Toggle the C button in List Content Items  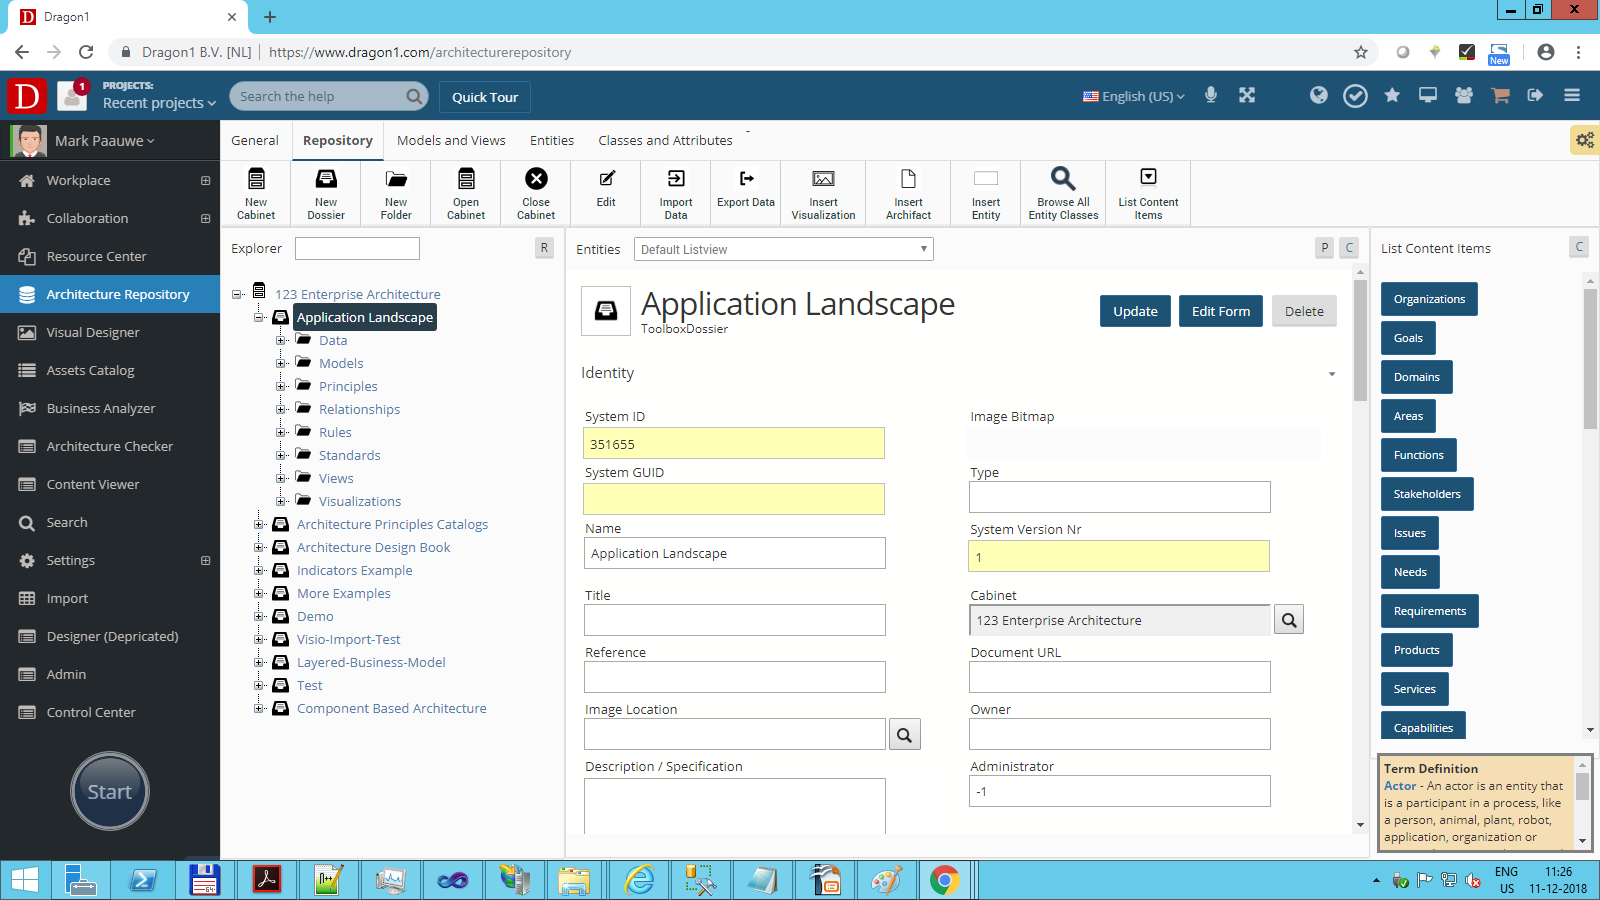click(1579, 247)
